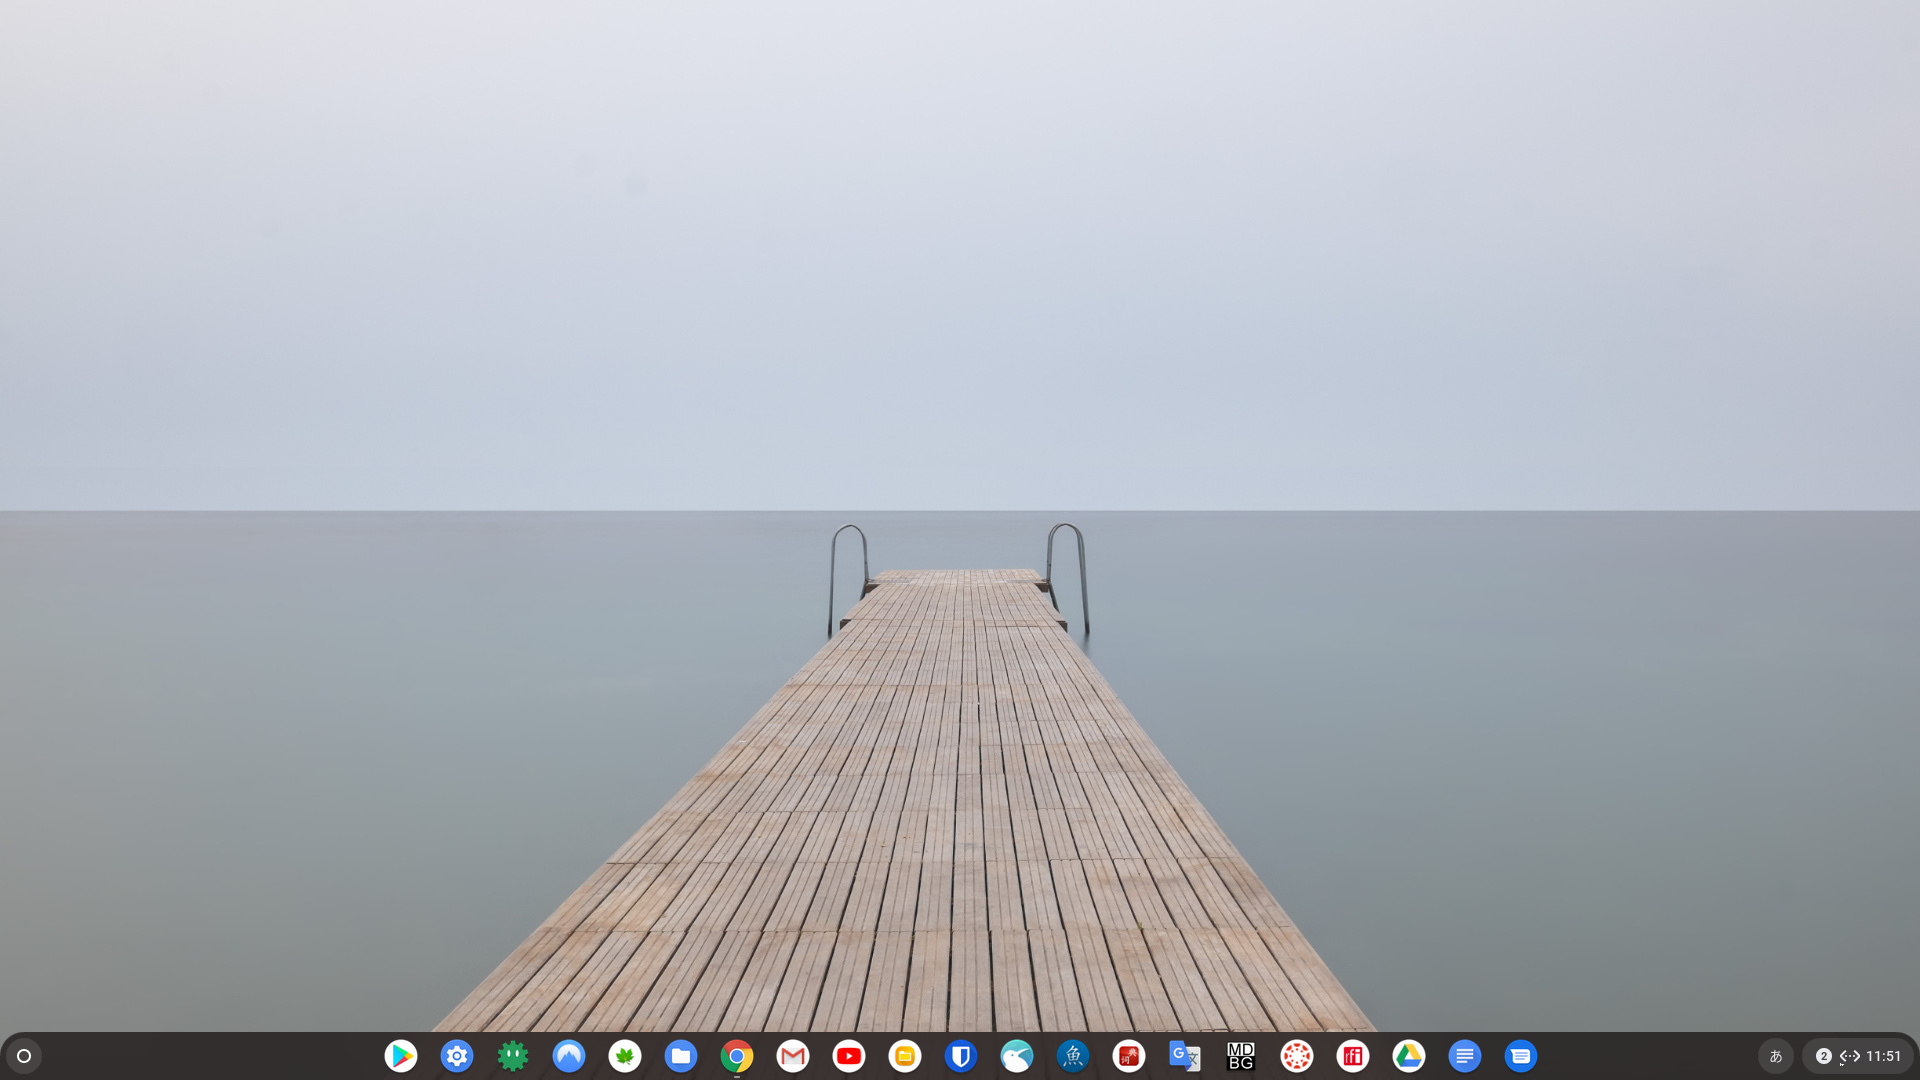The image size is (1920, 1080).
Task: Open the blue Files app
Action: click(681, 1056)
